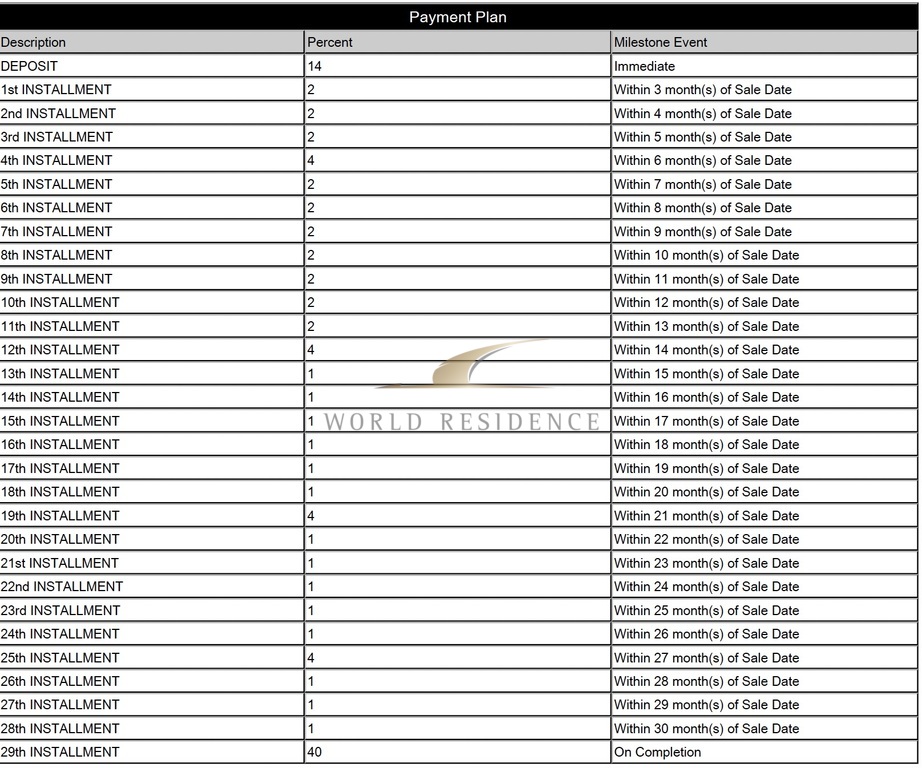Select the 12th INSTALLMENT row label
This screenshot has height=768, width=922.
60,350
